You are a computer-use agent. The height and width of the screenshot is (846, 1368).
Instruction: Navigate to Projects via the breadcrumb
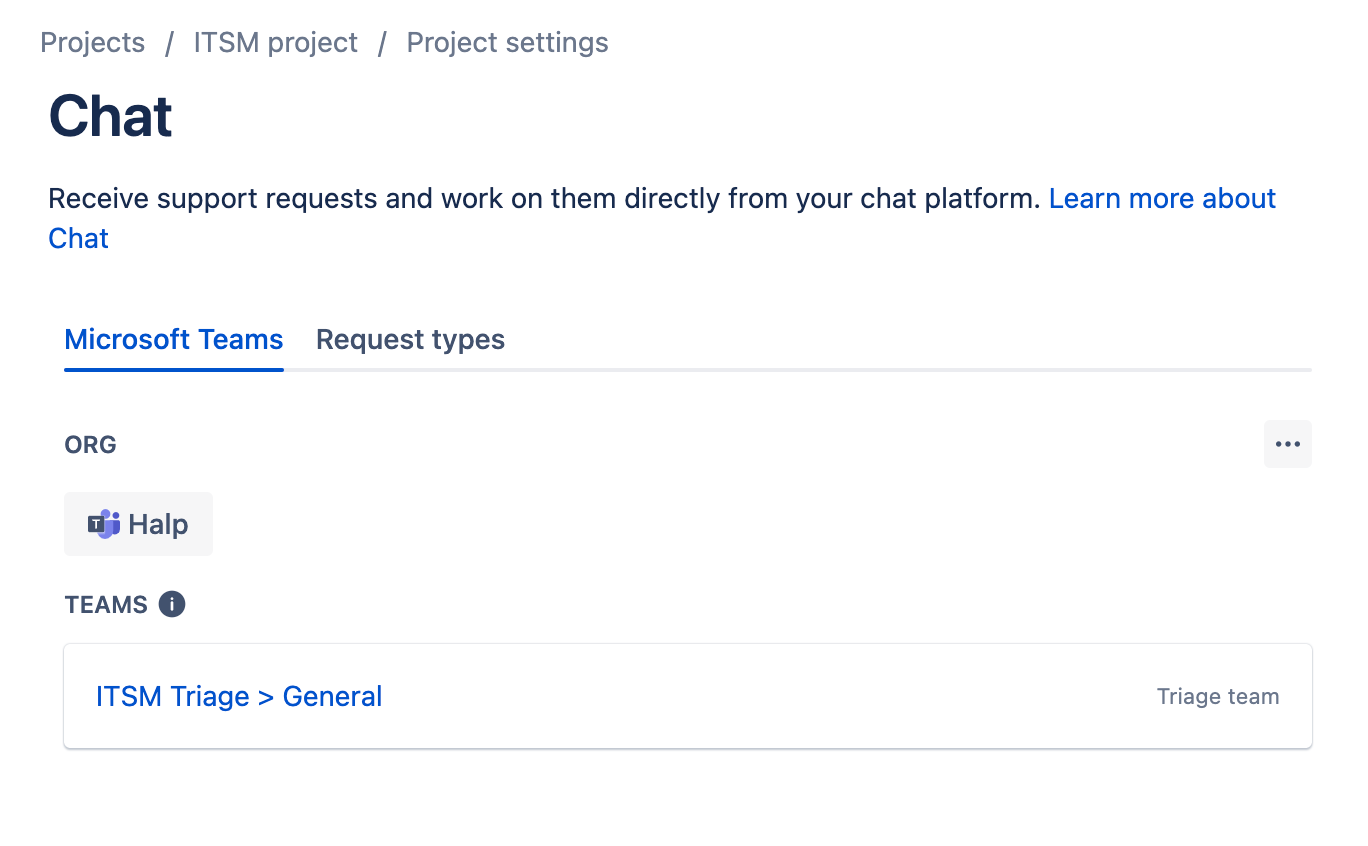coord(92,42)
